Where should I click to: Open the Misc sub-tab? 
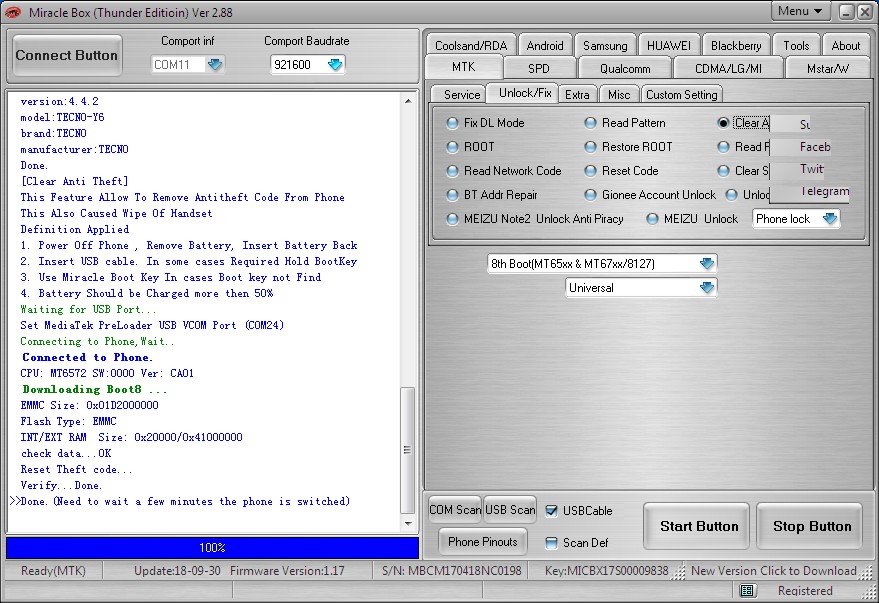pyautogui.click(x=619, y=94)
